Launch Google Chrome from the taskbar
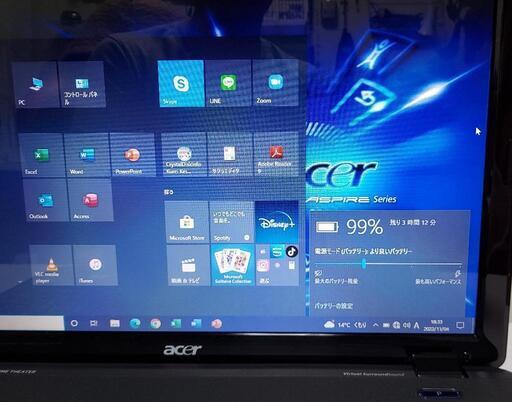Viewport: 512px width, 402px height. [155, 324]
